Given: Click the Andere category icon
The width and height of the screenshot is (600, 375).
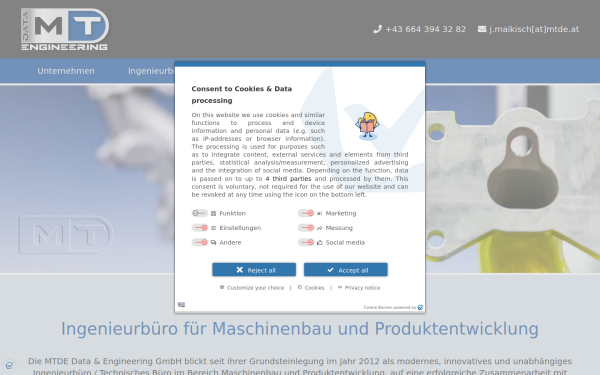Looking at the screenshot, I should tap(214, 243).
